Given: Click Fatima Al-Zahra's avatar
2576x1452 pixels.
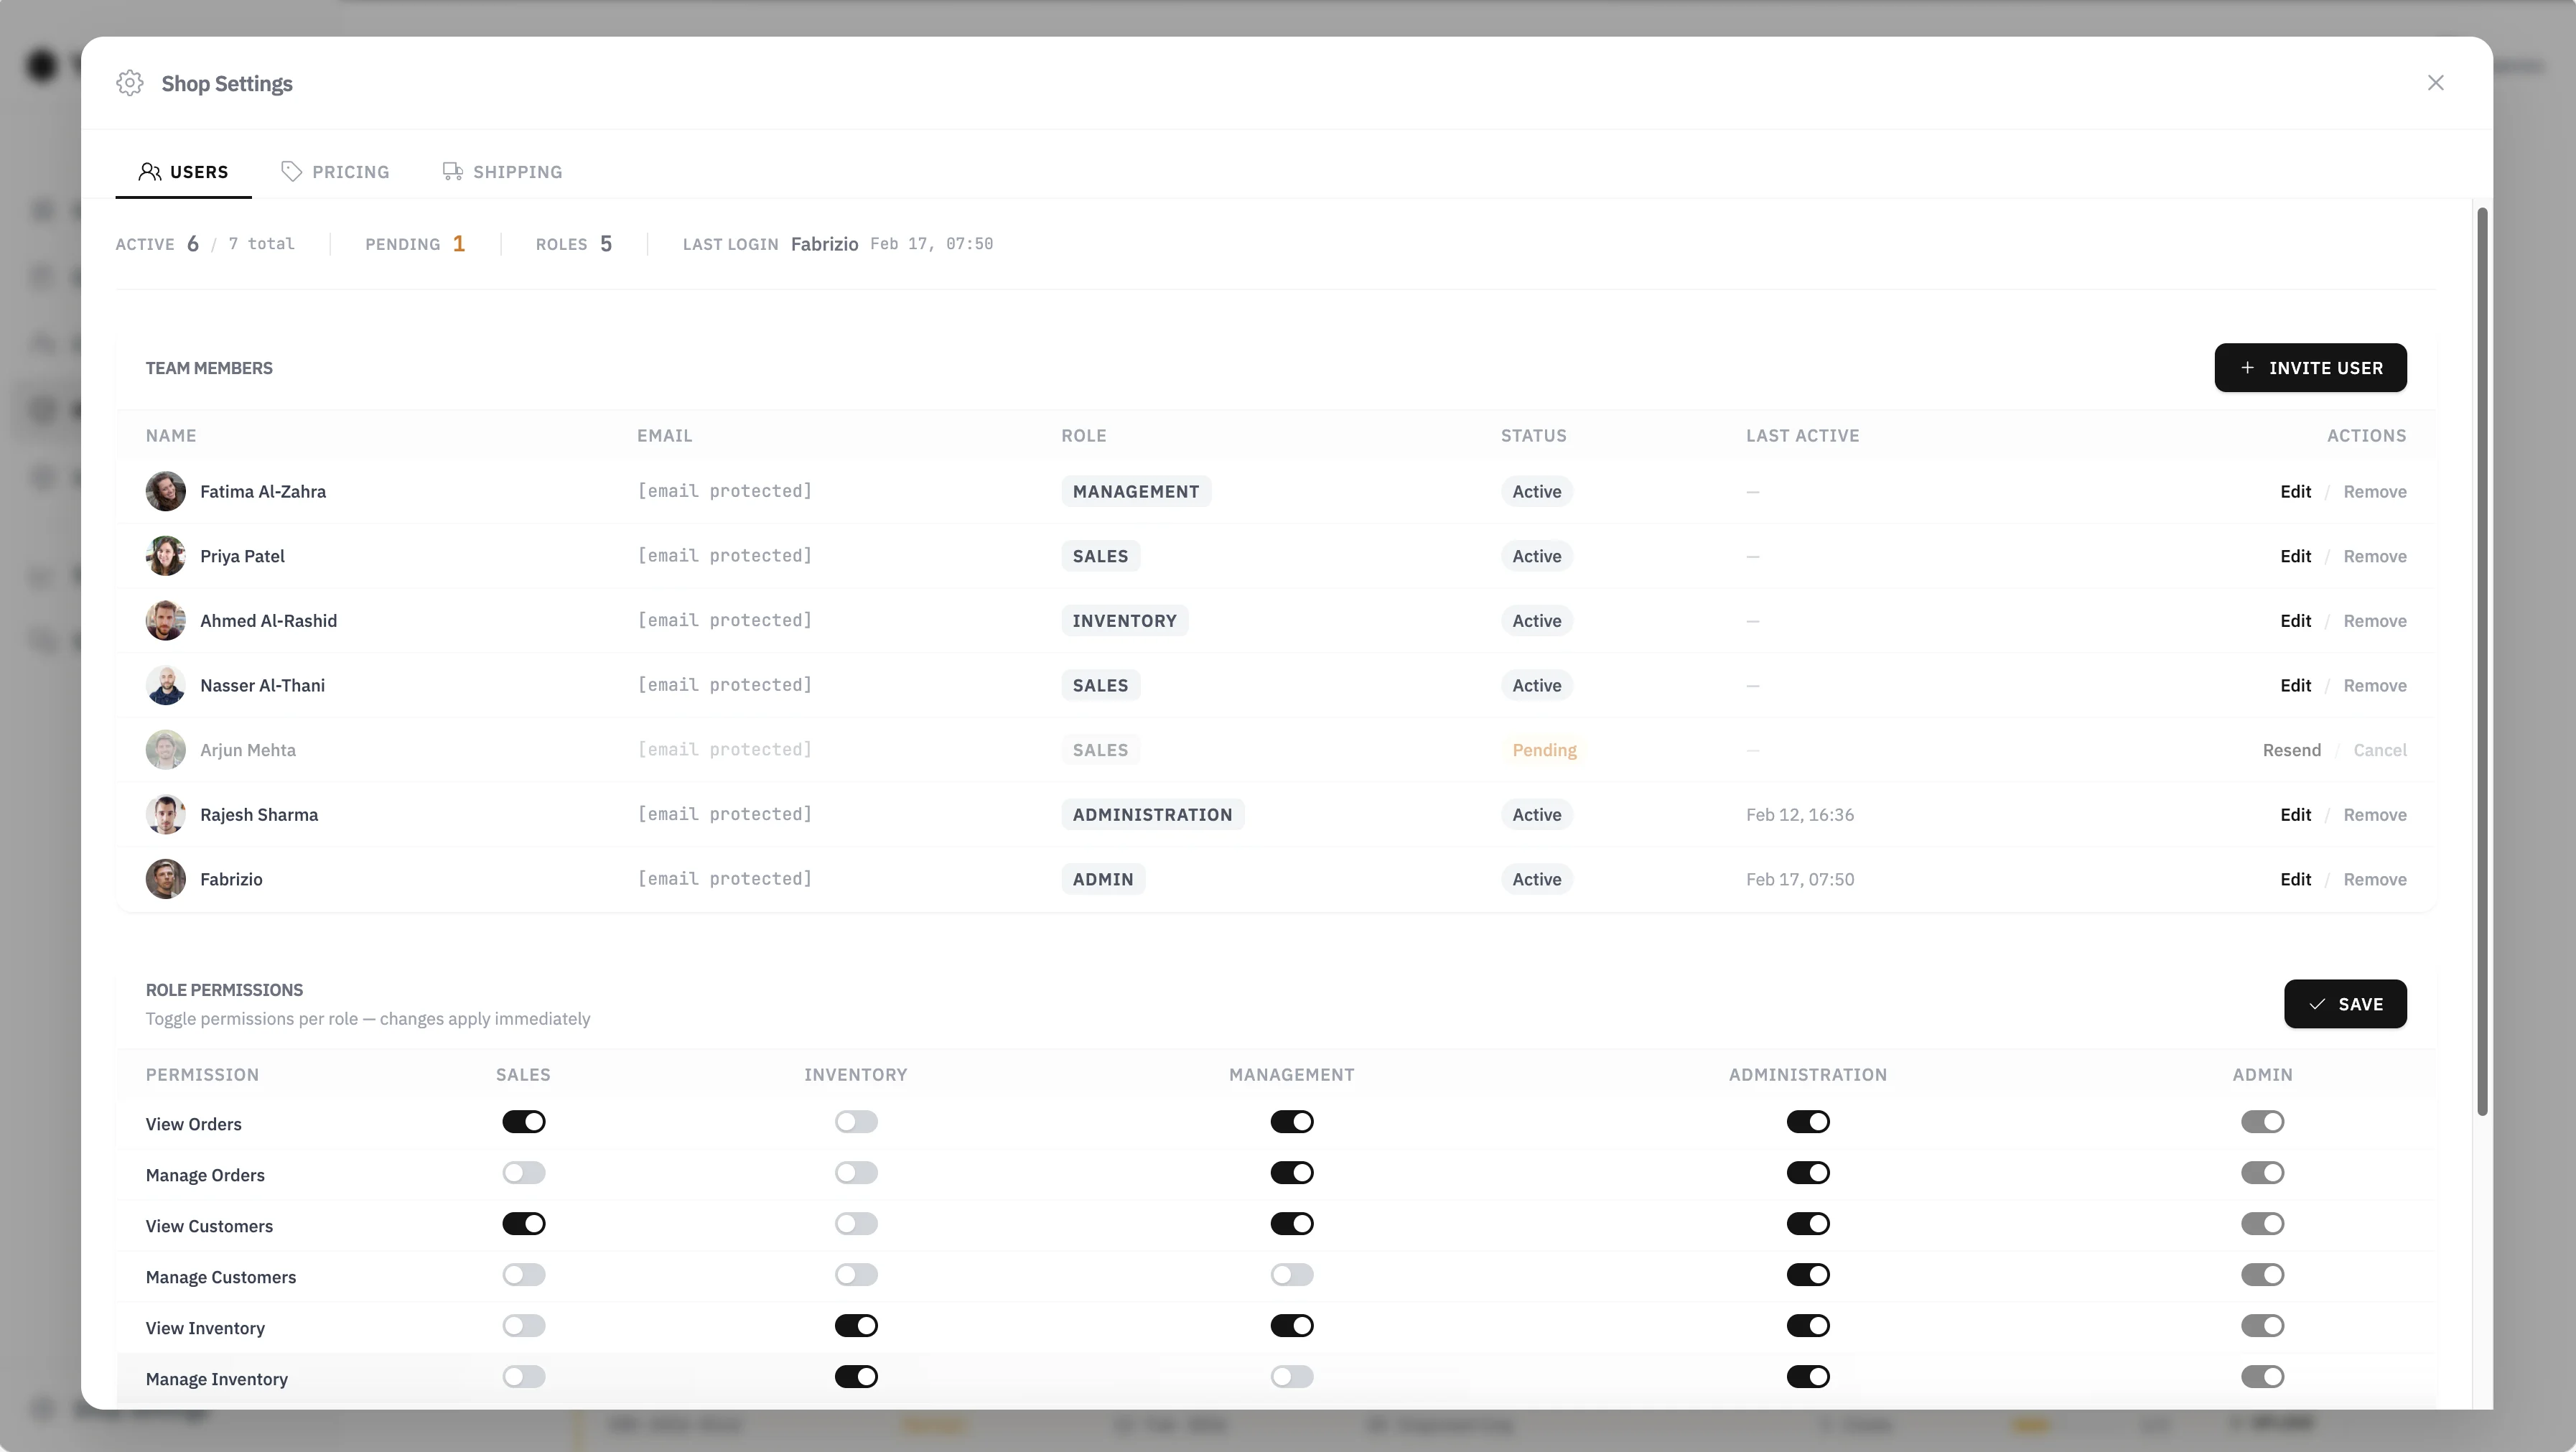Looking at the screenshot, I should (x=166, y=492).
